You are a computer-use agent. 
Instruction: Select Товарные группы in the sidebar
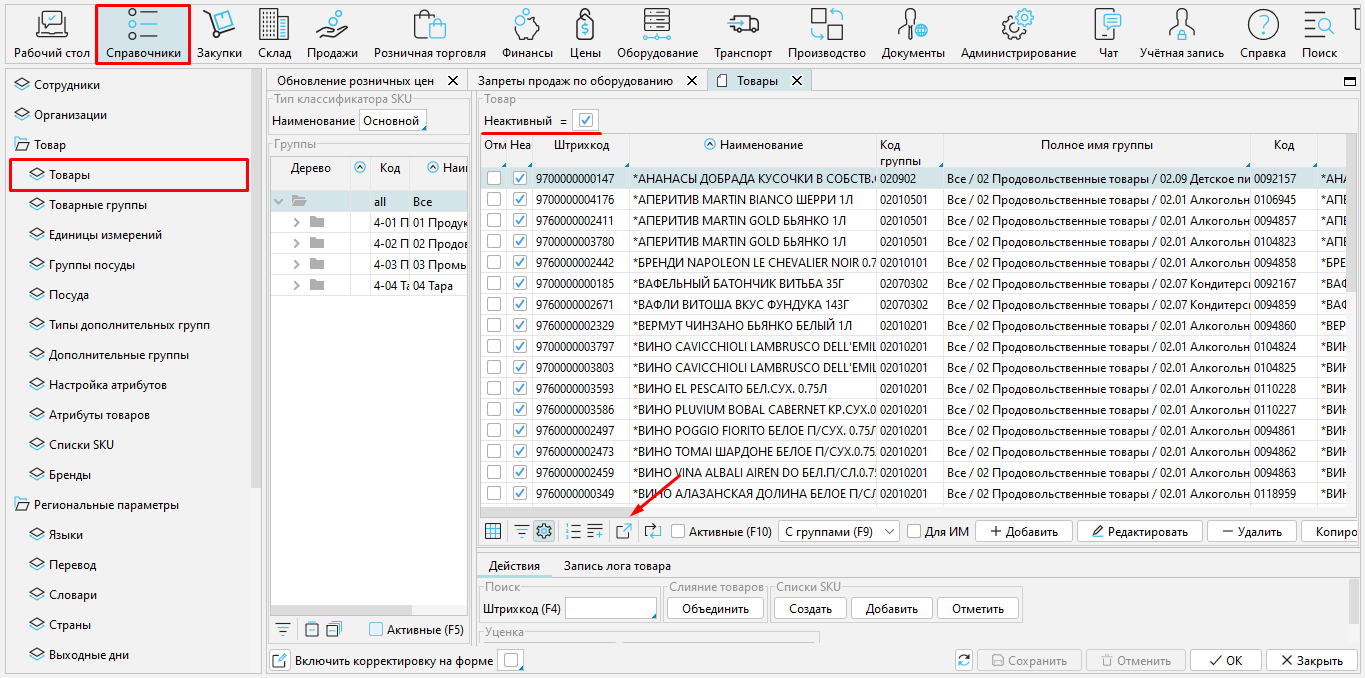coord(98,205)
